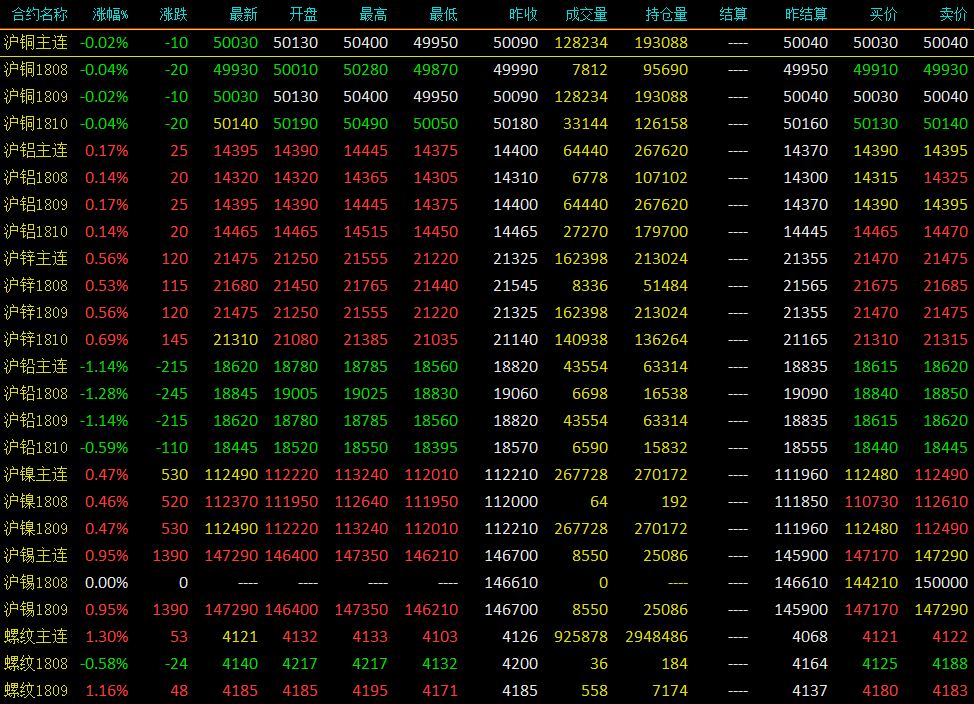
Task: Select the 螺纹1809 contract row
Action: pos(487,690)
